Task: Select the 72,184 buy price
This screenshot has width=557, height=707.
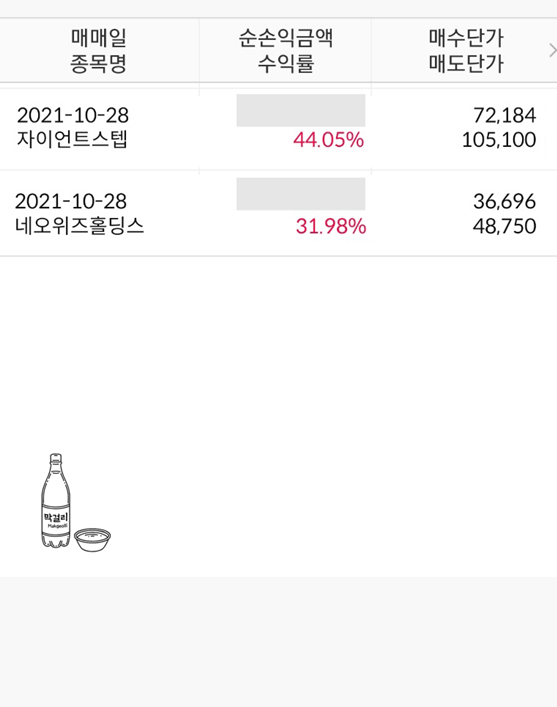Action: (x=505, y=115)
